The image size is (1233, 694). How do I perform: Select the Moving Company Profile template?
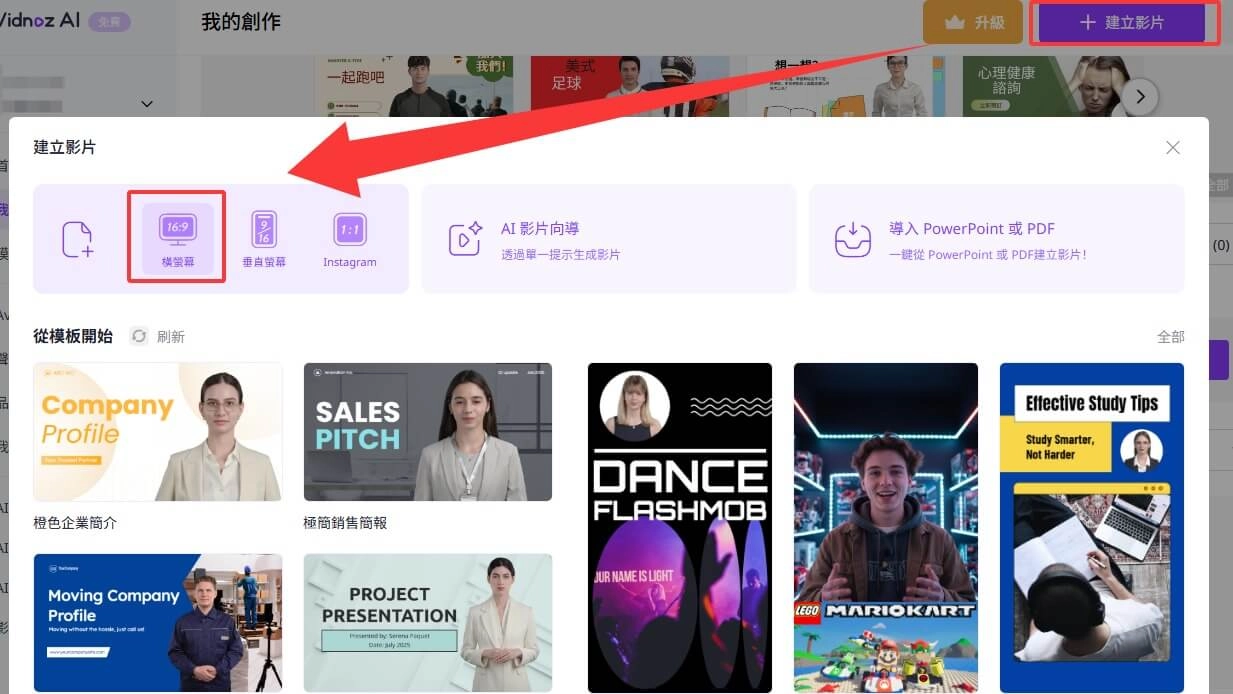pos(158,622)
